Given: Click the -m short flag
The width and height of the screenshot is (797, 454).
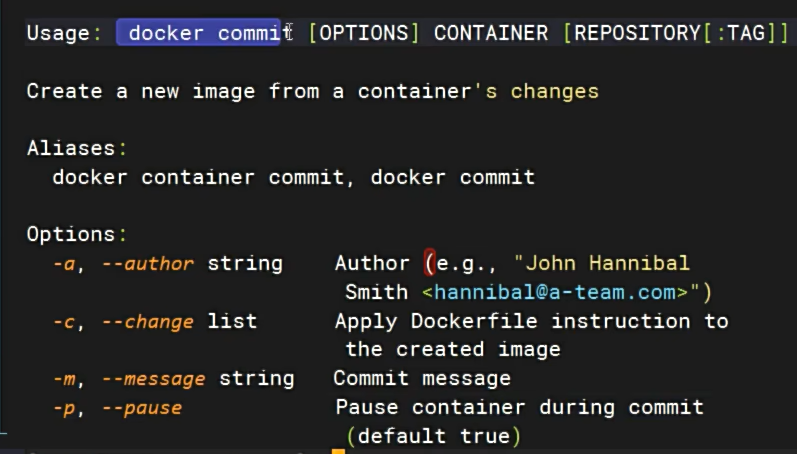Looking at the screenshot, I should [x=65, y=379].
